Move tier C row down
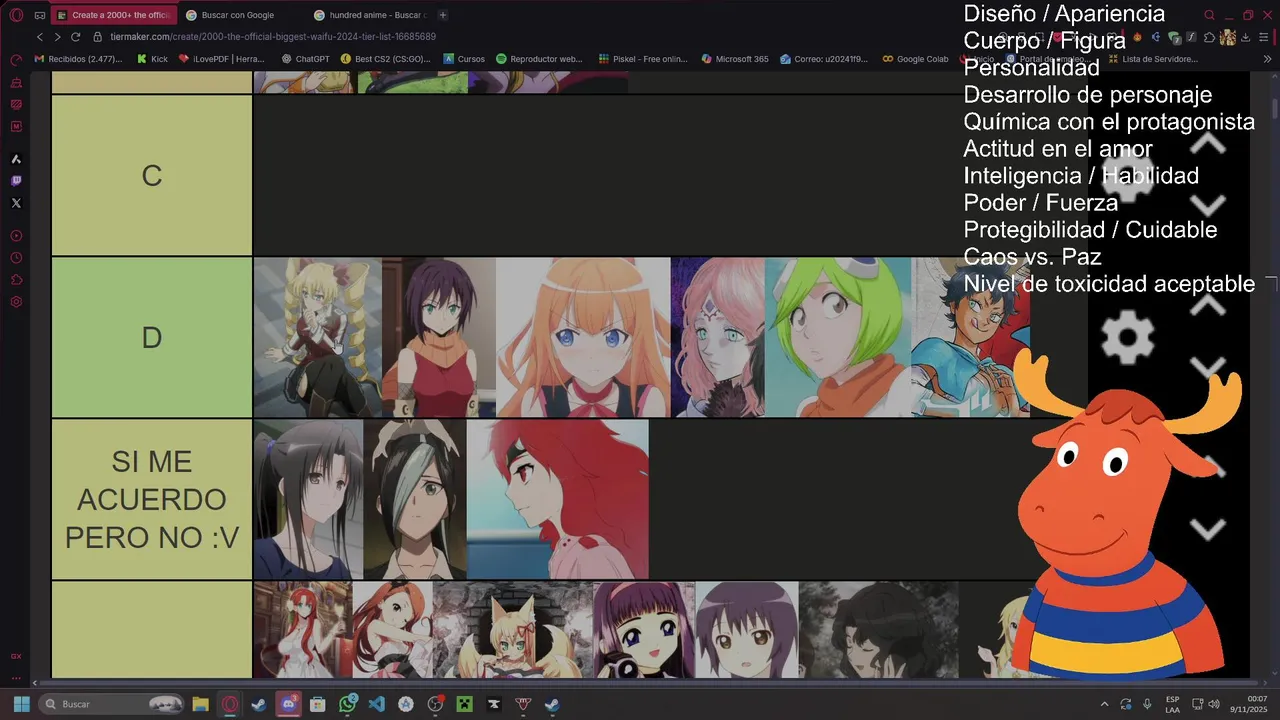The height and width of the screenshot is (720, 1280). click(x=1208, y=206)
